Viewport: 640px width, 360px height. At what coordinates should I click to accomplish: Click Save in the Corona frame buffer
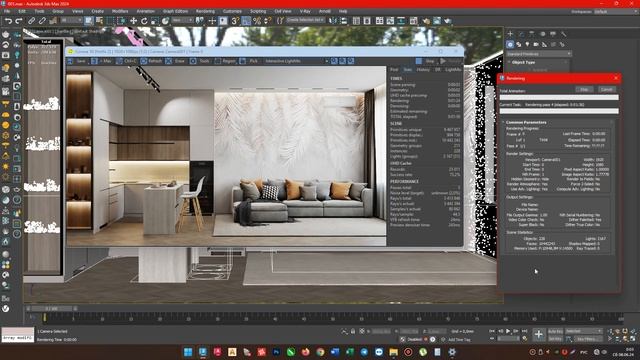[78, 61]
